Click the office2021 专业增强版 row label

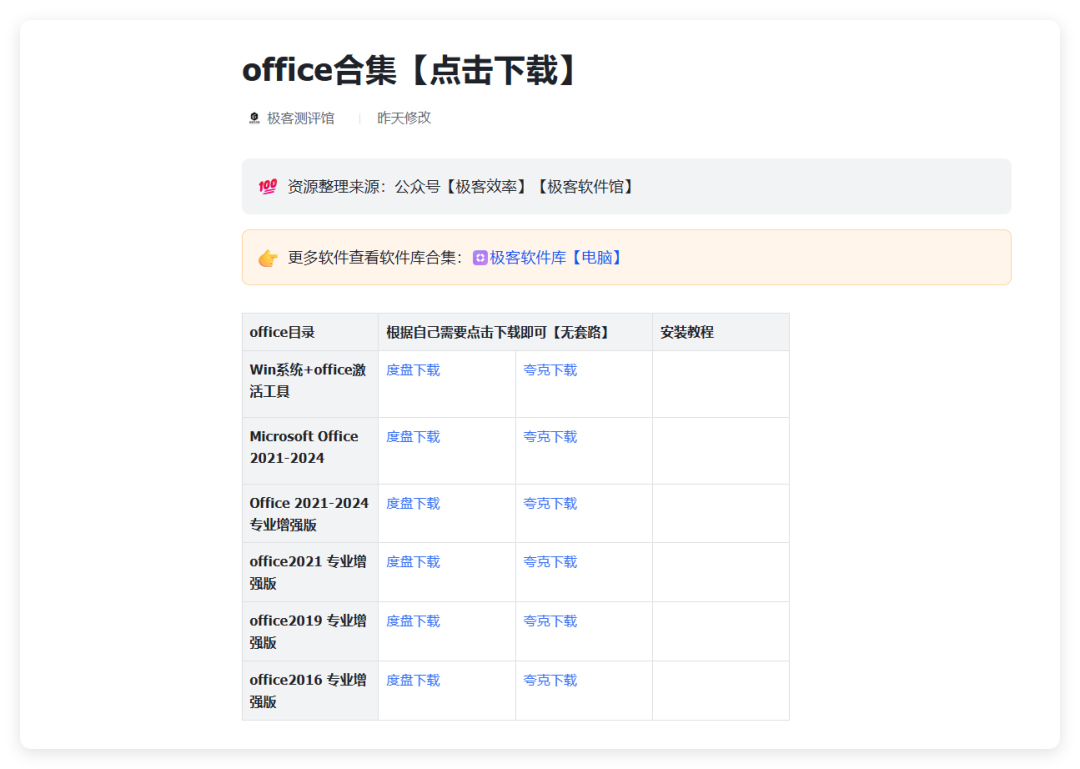pyautogui.click(x=308, y=573)
